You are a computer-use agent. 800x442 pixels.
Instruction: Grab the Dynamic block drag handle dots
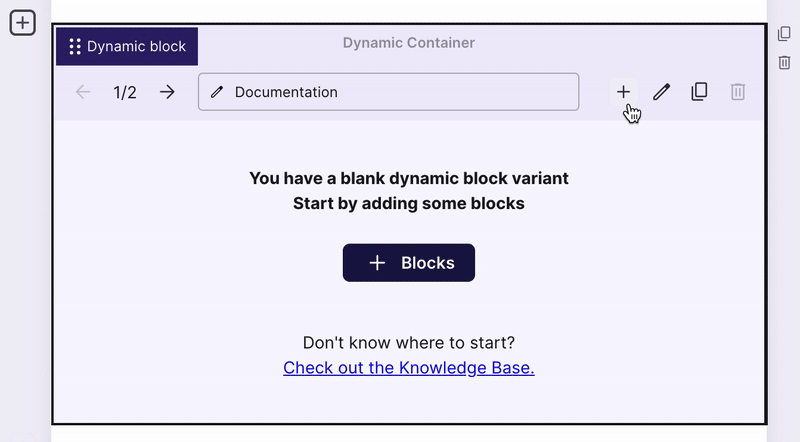point(75,46)
